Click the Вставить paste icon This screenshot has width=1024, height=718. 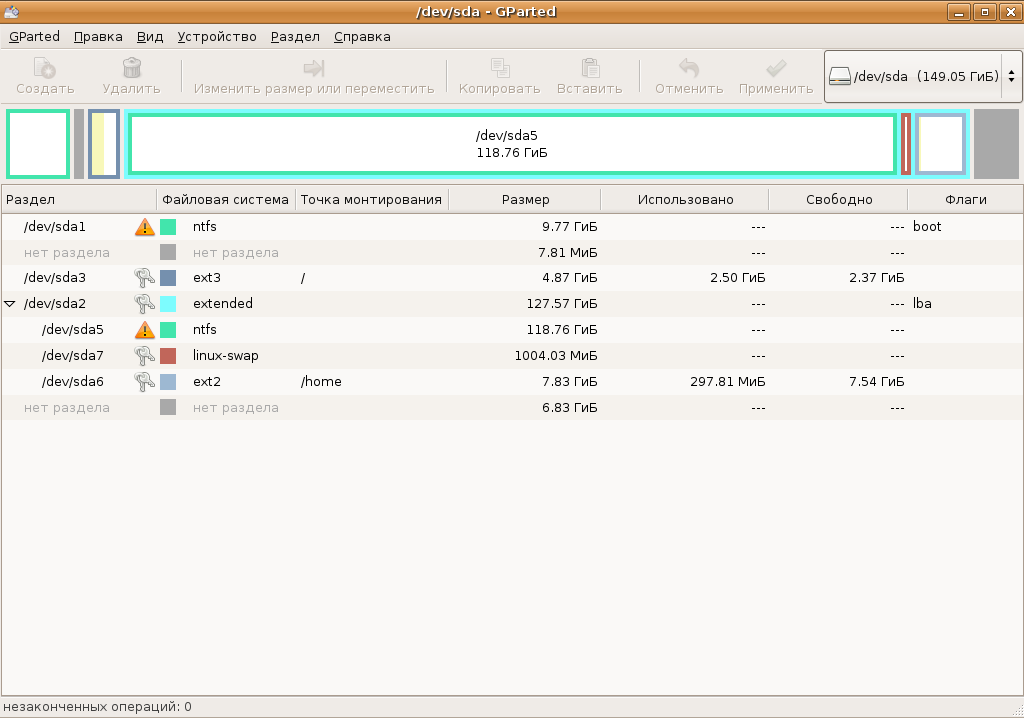(x=590, y=69)
